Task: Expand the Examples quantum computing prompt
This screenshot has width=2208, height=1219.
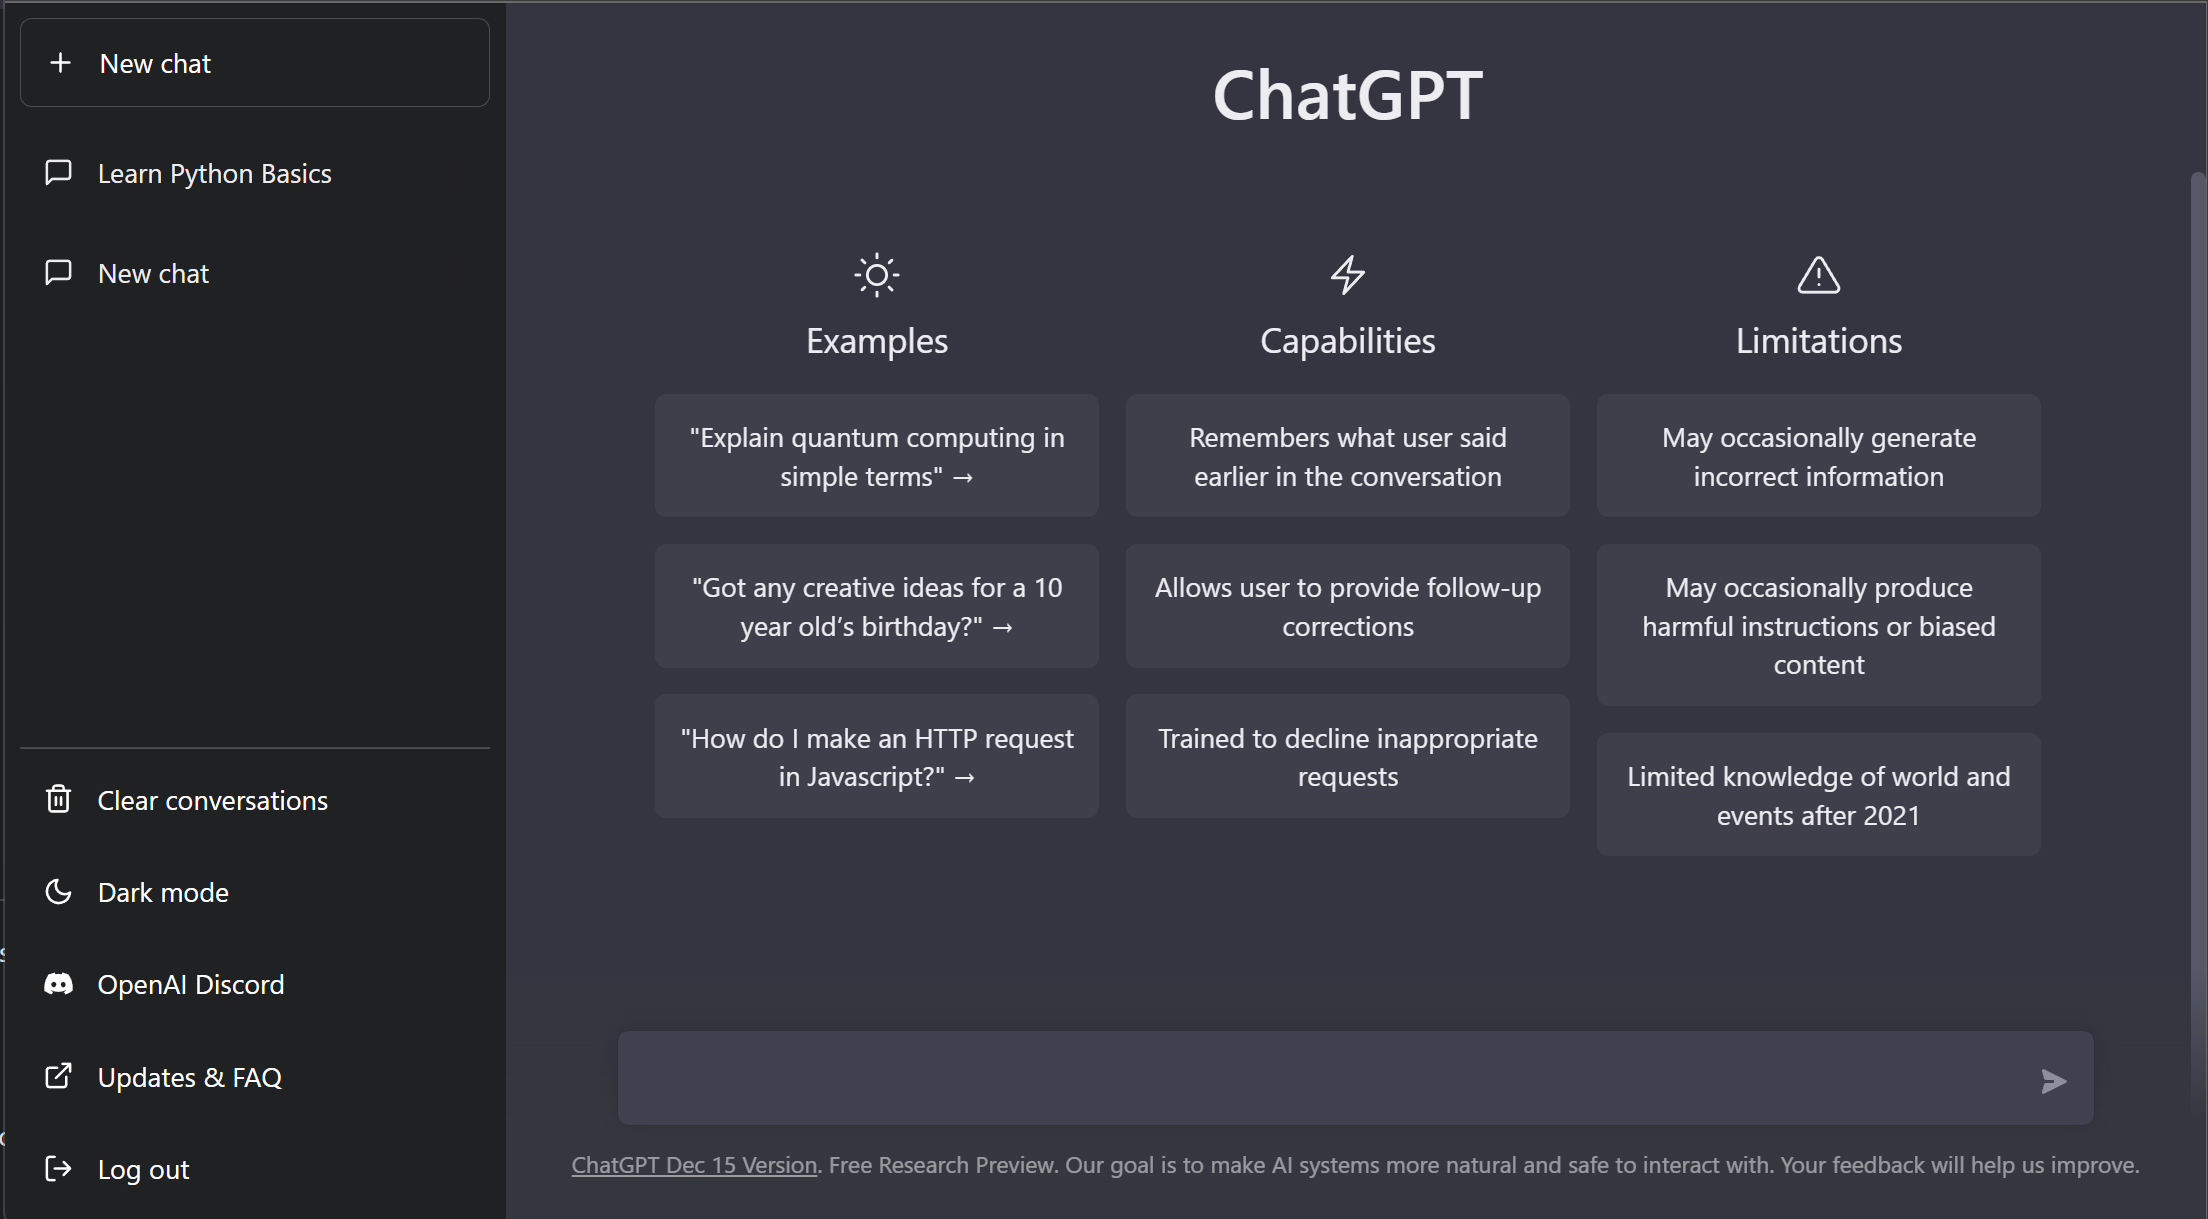Action: (x=877, y=455)
